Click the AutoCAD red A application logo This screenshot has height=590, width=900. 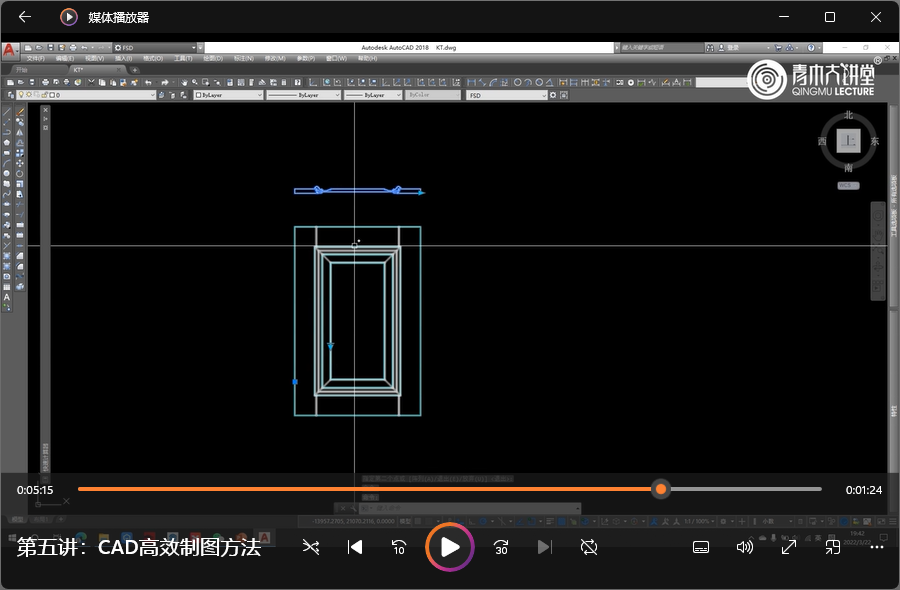click(9, 49)
